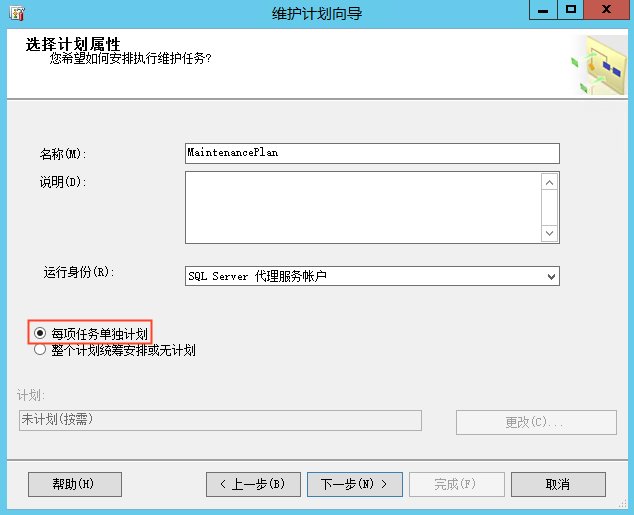This screenshot has height=515, width=634.
Task: Click the description box scroll up arrow
Action: click(549, 182)
